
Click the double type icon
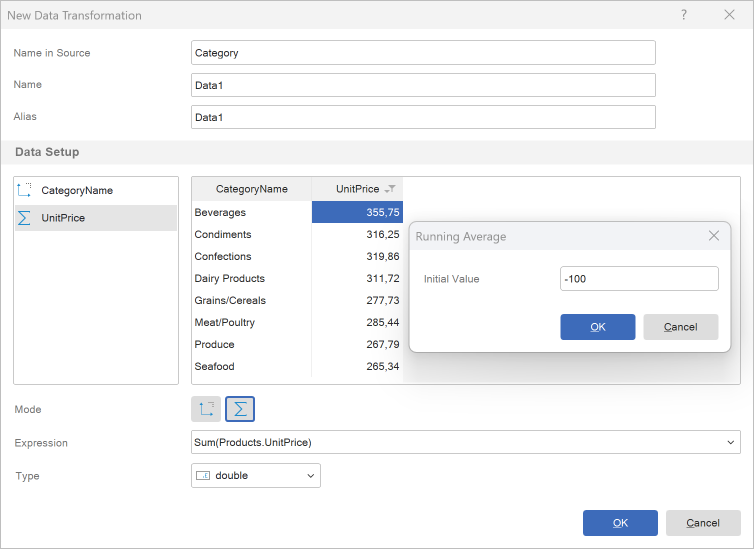[203, 476]
